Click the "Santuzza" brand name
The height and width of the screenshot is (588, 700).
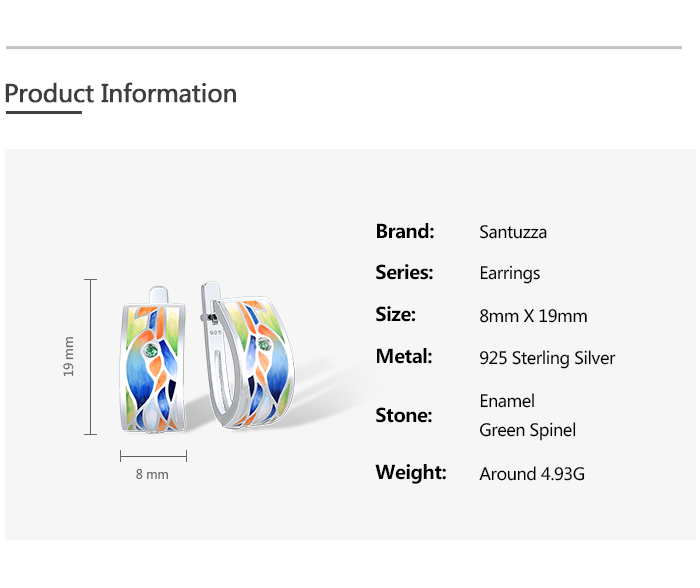(513, 232)
